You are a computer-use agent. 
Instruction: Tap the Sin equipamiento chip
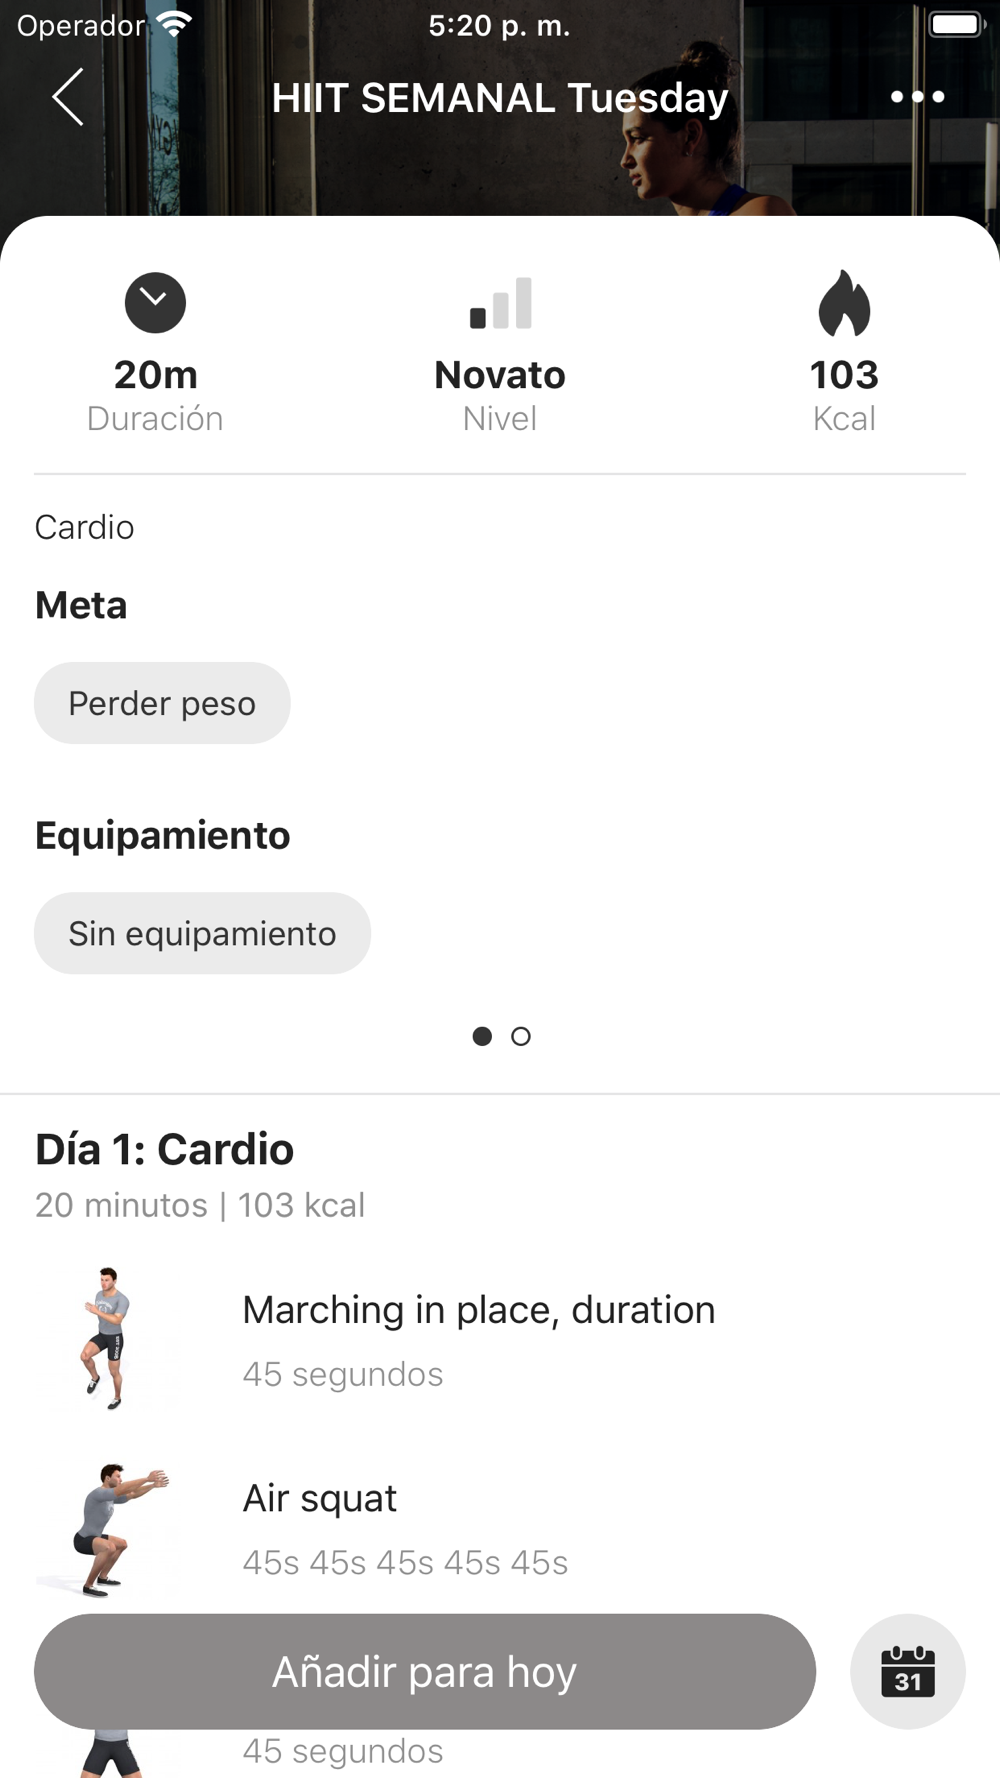pyautogui.click(x=202, y=933)
